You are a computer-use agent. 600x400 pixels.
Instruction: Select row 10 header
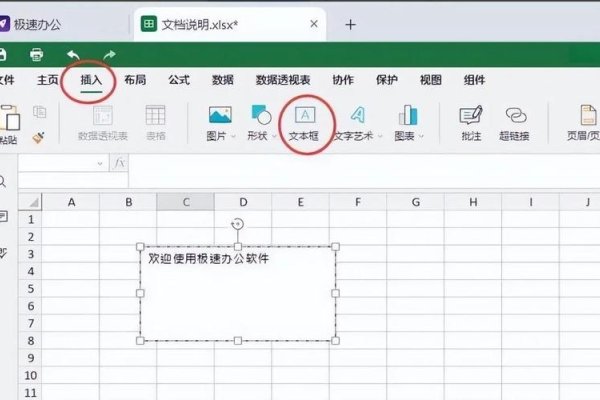pos(30,375)
